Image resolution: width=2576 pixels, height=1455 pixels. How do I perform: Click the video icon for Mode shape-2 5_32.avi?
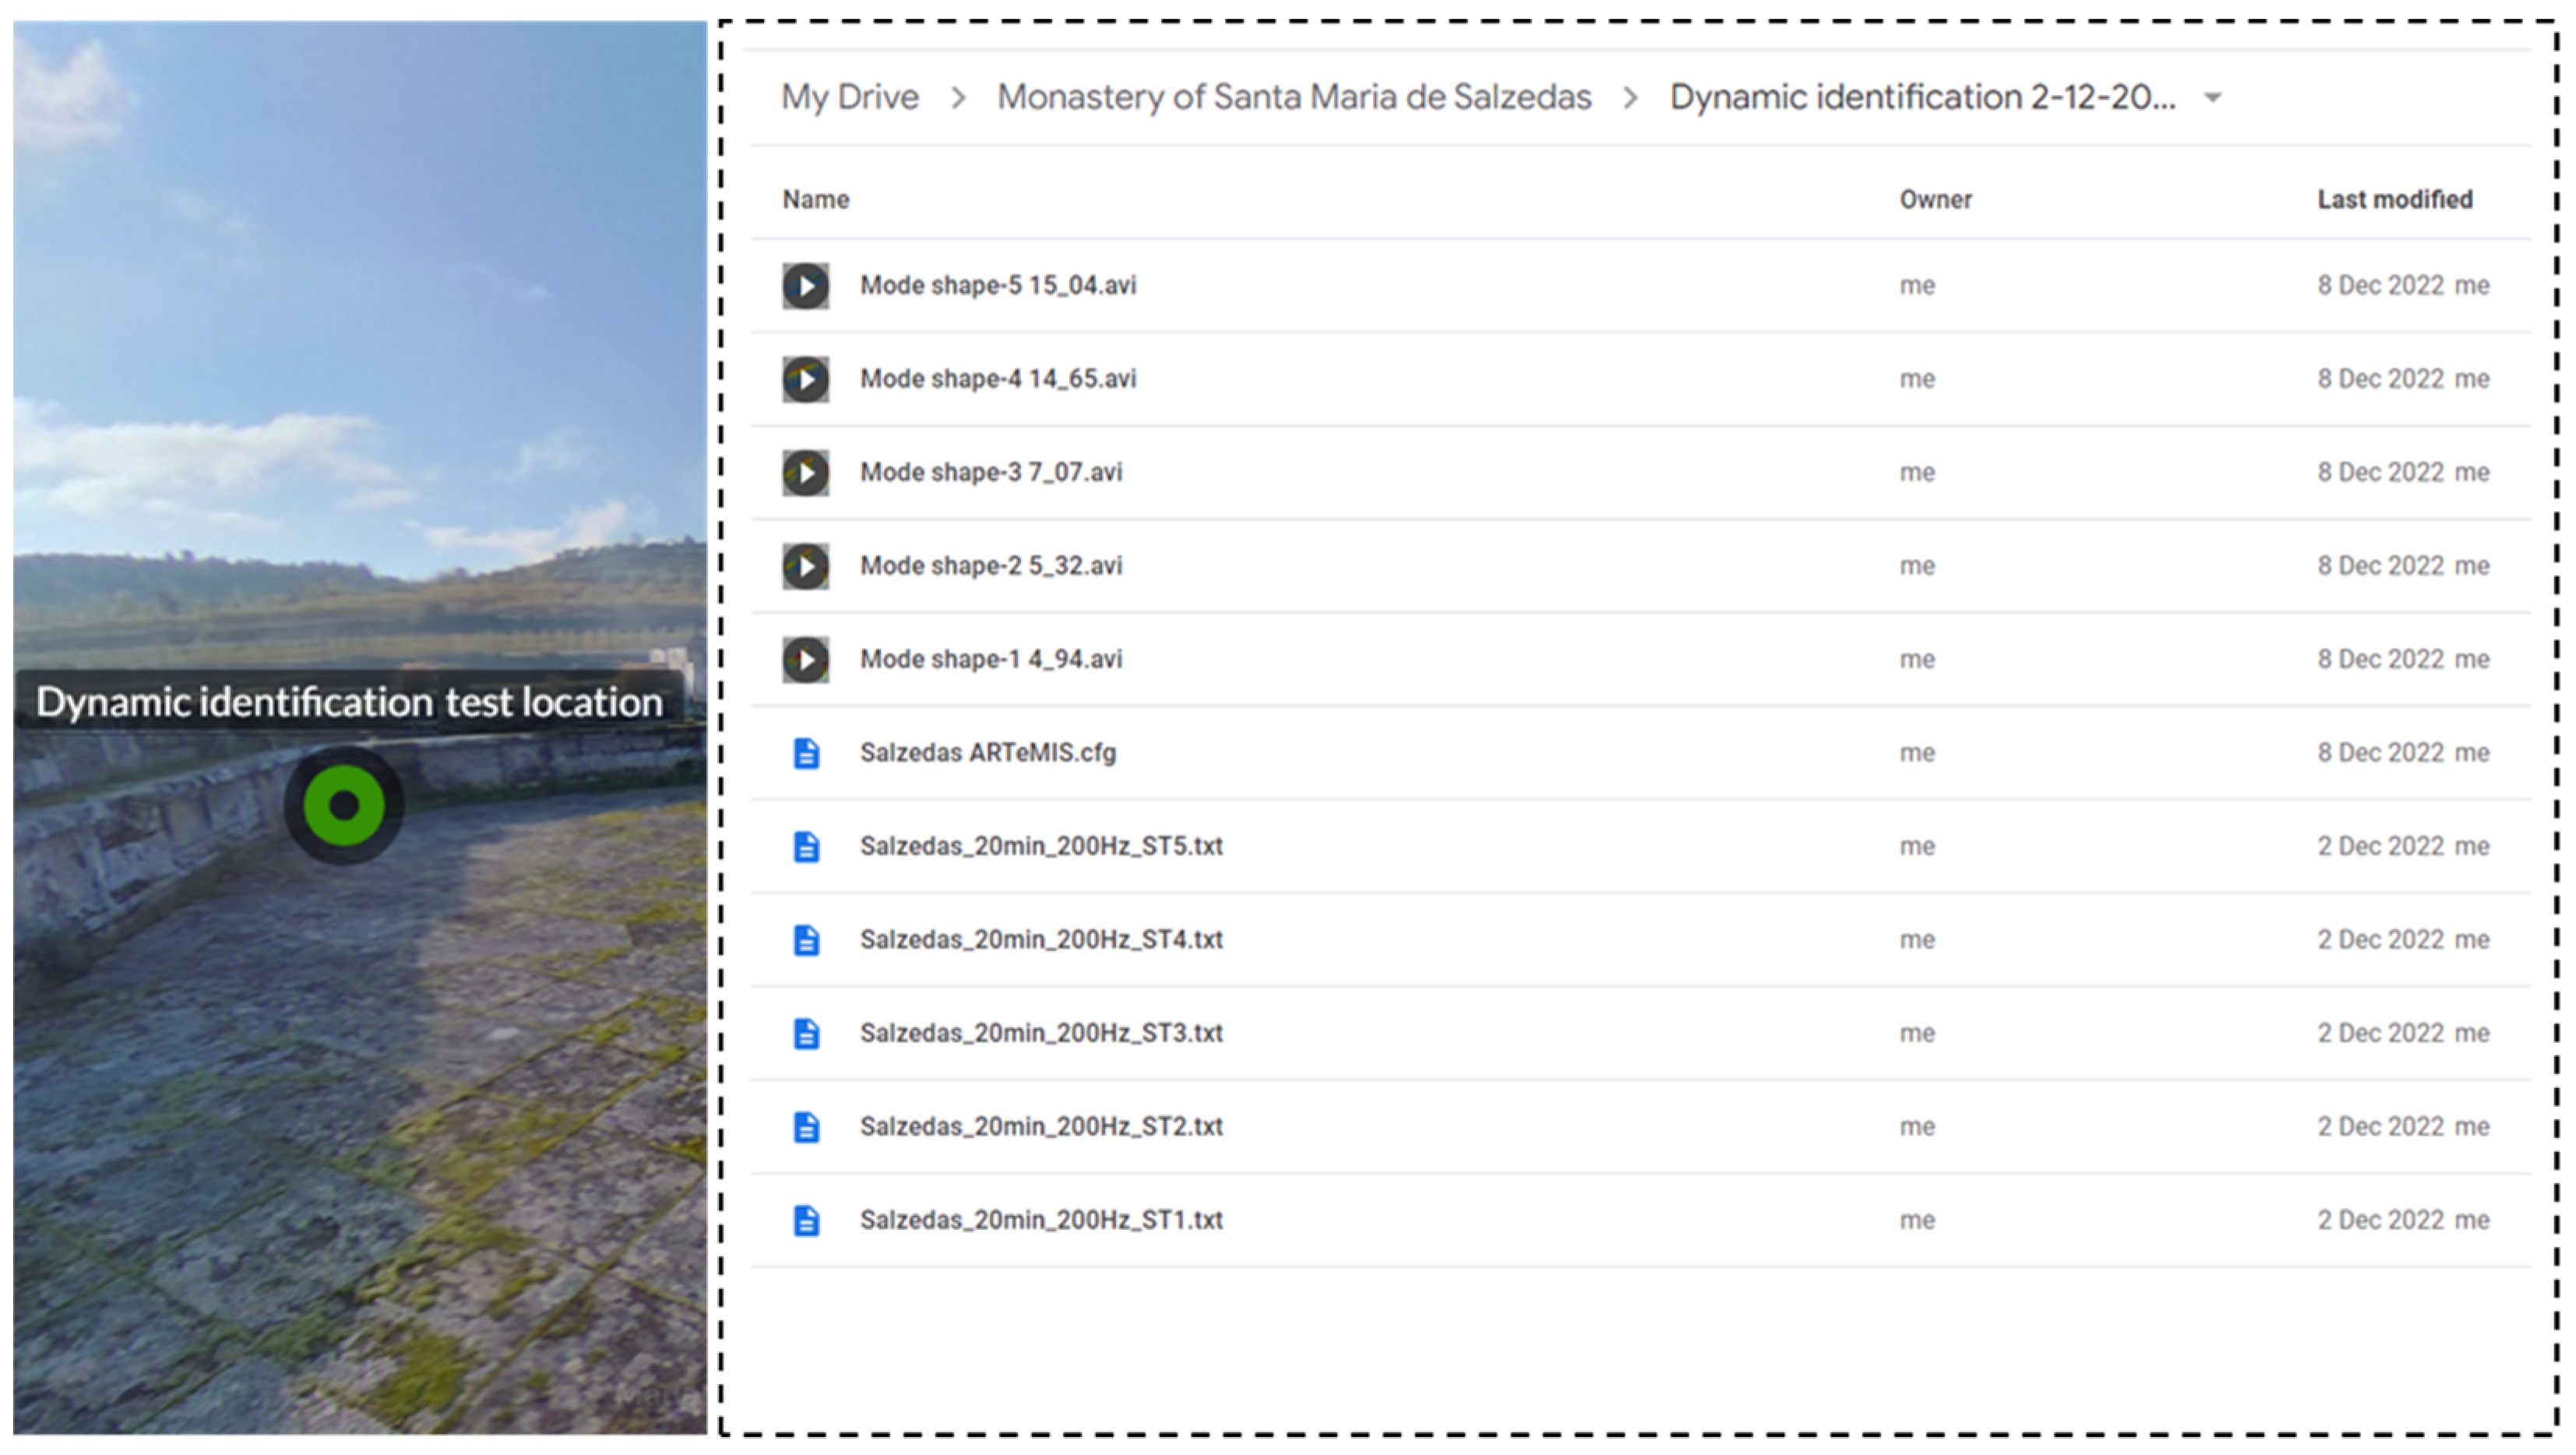click(805, 566)
